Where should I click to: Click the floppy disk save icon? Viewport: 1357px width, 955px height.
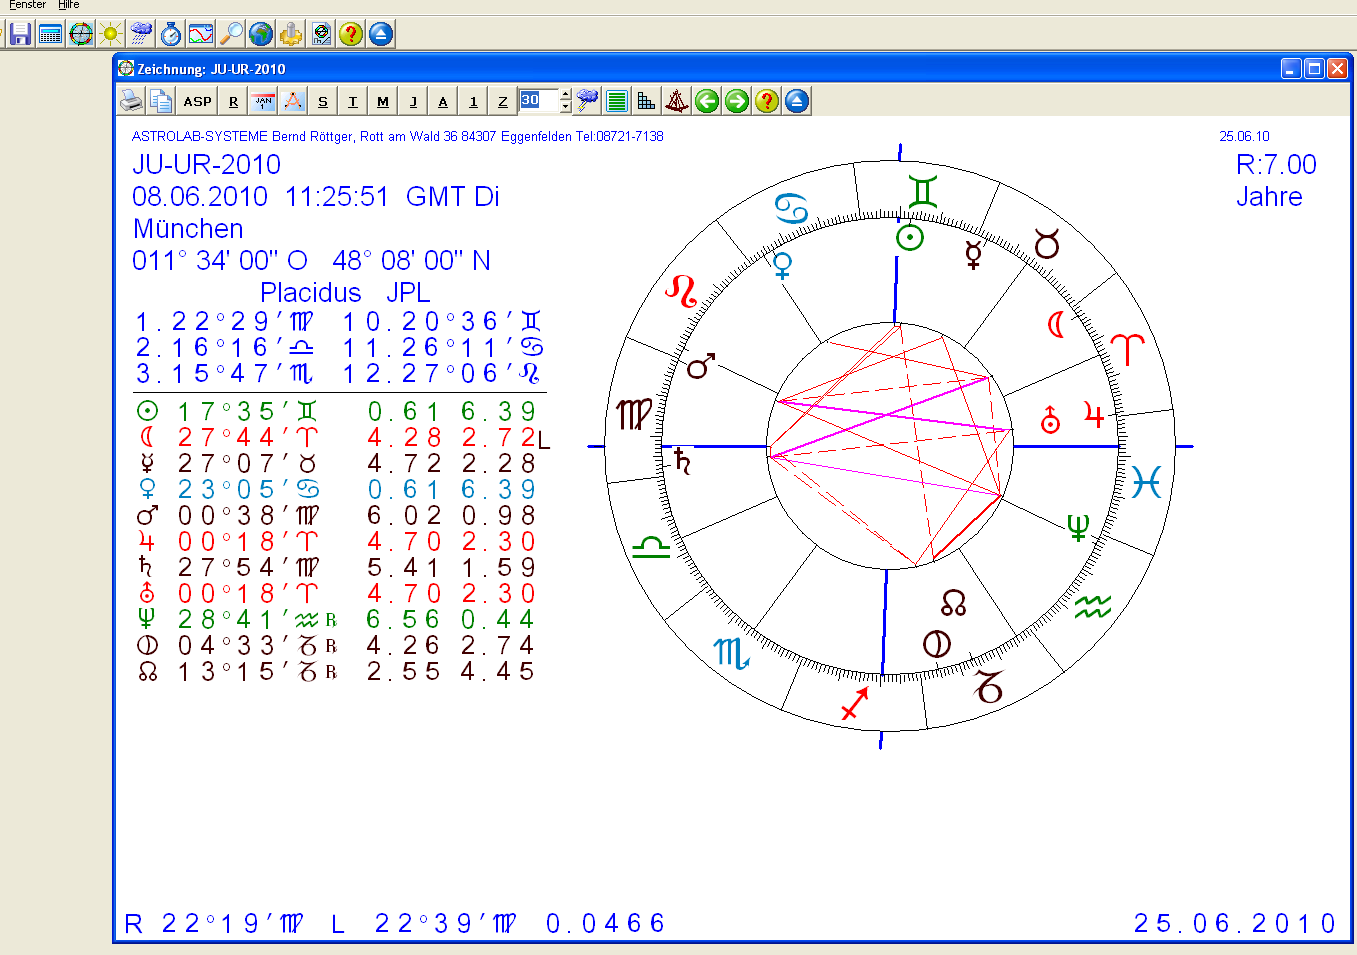coord(21,34)
